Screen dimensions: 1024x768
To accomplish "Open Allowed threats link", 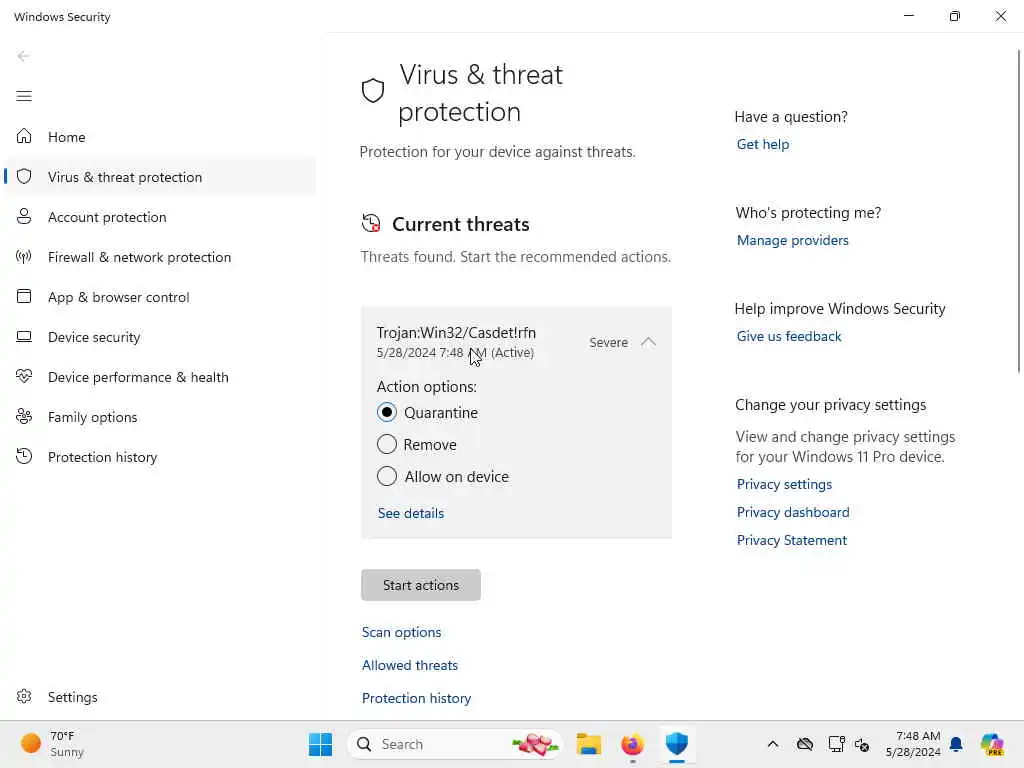I will pyautogui.click(x=410, y=665).
